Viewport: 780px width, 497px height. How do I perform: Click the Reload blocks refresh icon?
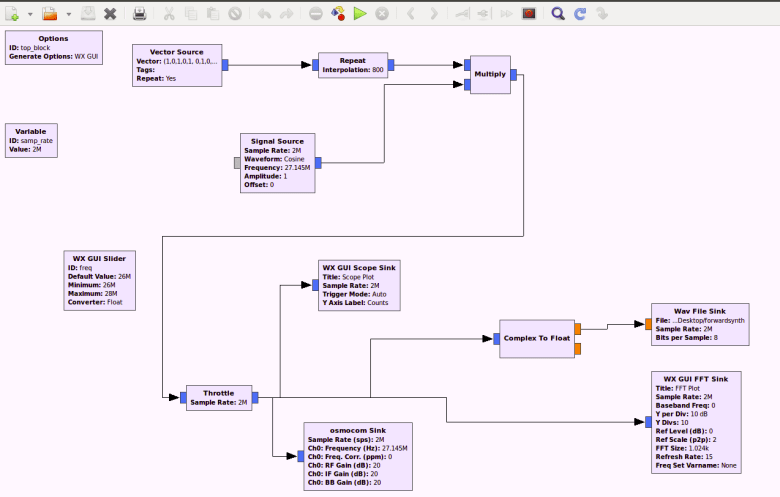pos(580,14)
